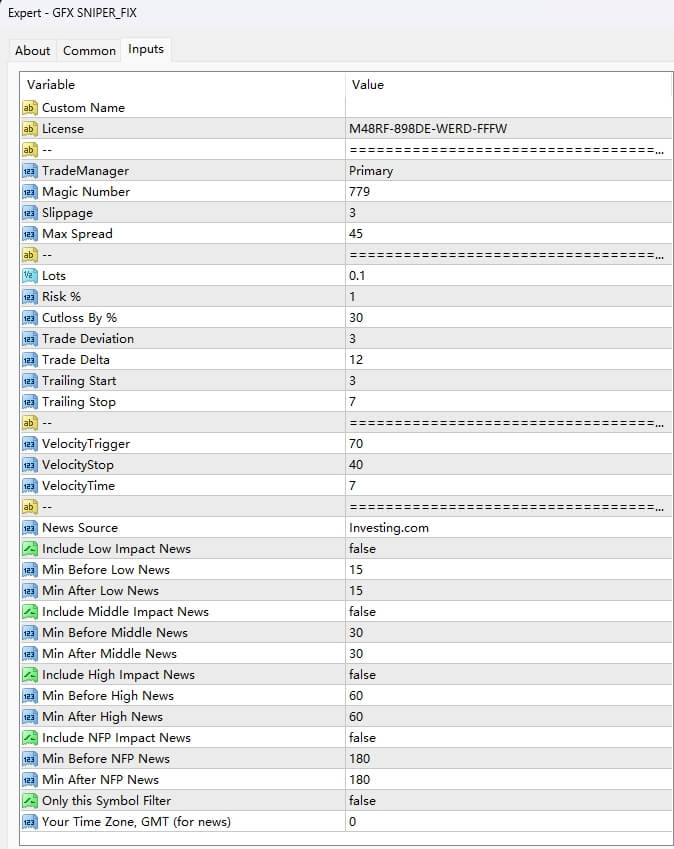Click the Trade Deviation row icon

[x=29, y=339]
